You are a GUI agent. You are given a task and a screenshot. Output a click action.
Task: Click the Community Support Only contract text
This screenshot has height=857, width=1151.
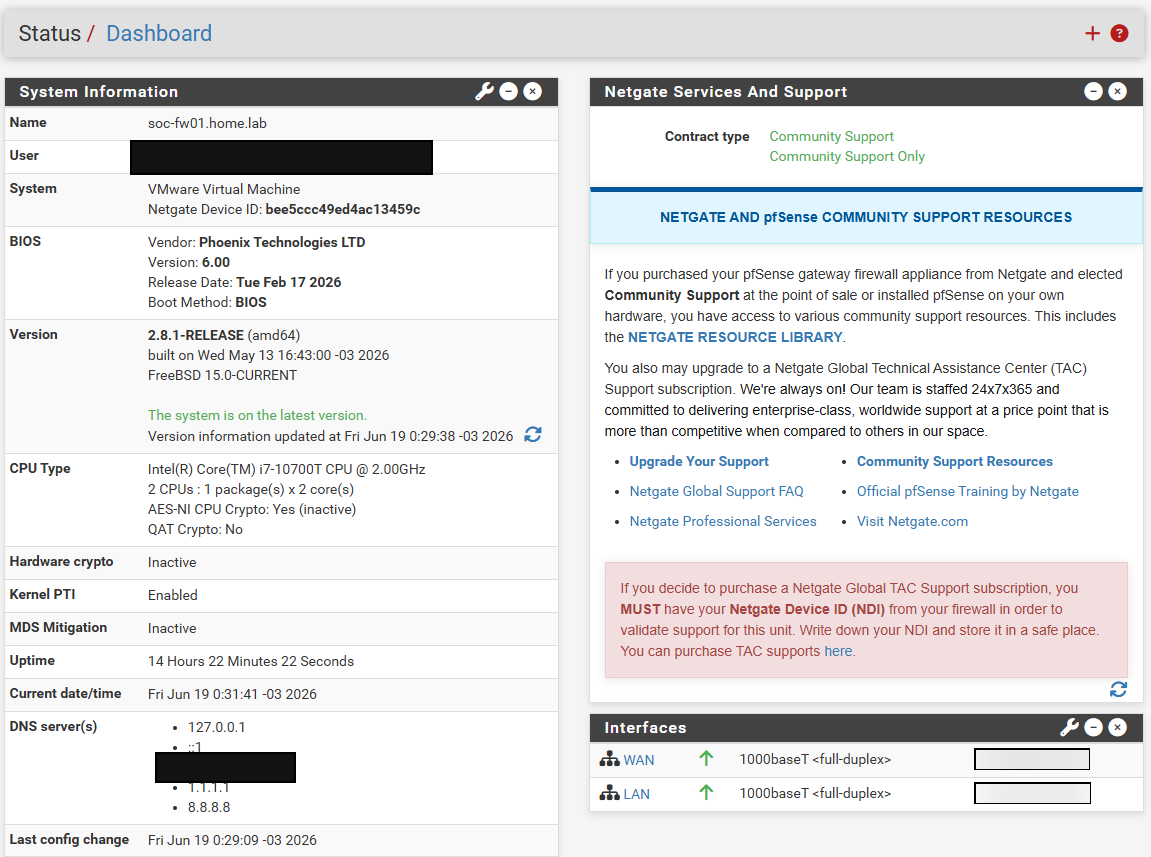[x=847, y=156]
